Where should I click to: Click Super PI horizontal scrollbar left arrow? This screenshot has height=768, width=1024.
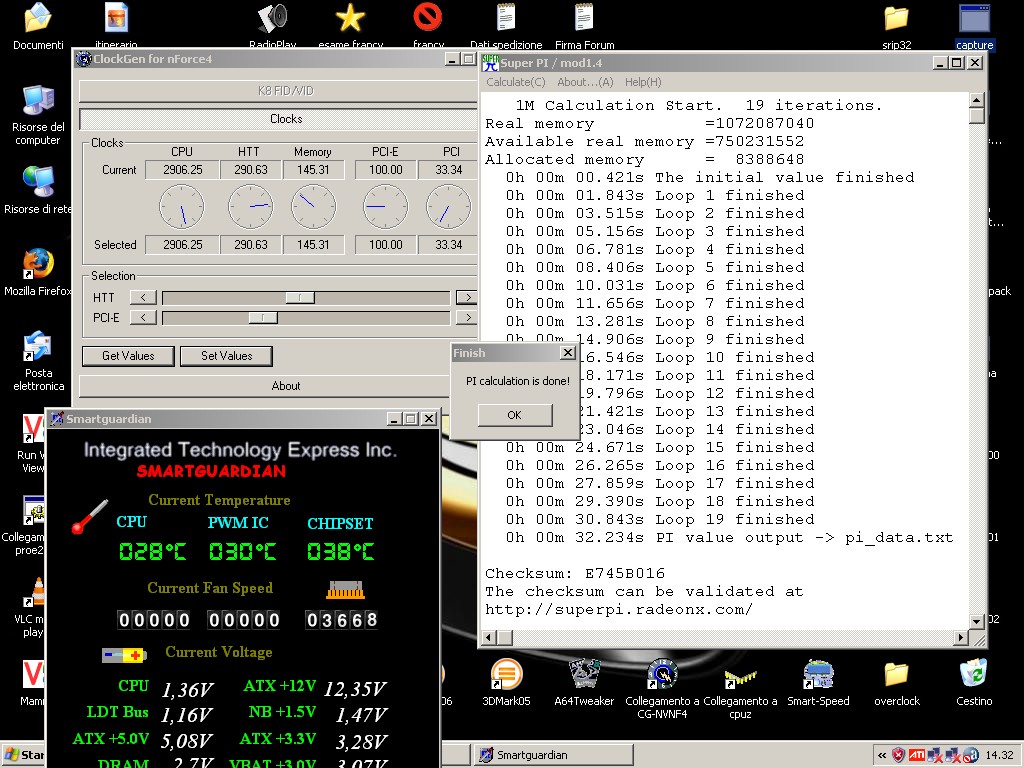pyautogui.click(x=490, y=637)
